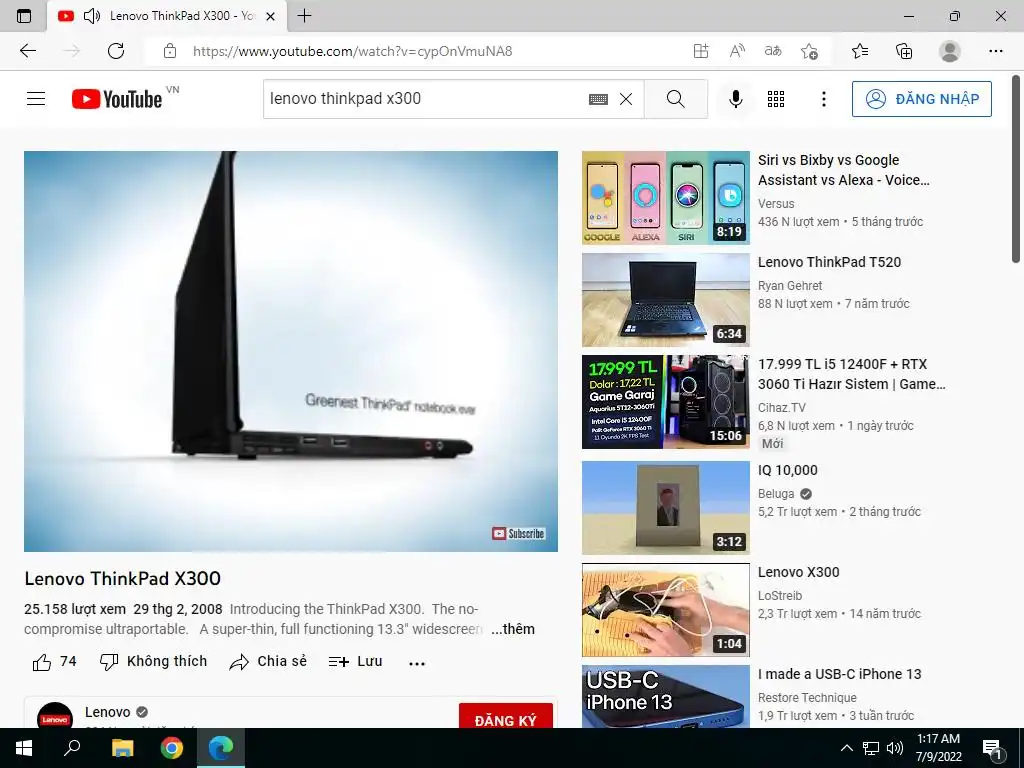Open a new browser tab
This screenshot has width=1024, height=768.
(x=304, y=16)
